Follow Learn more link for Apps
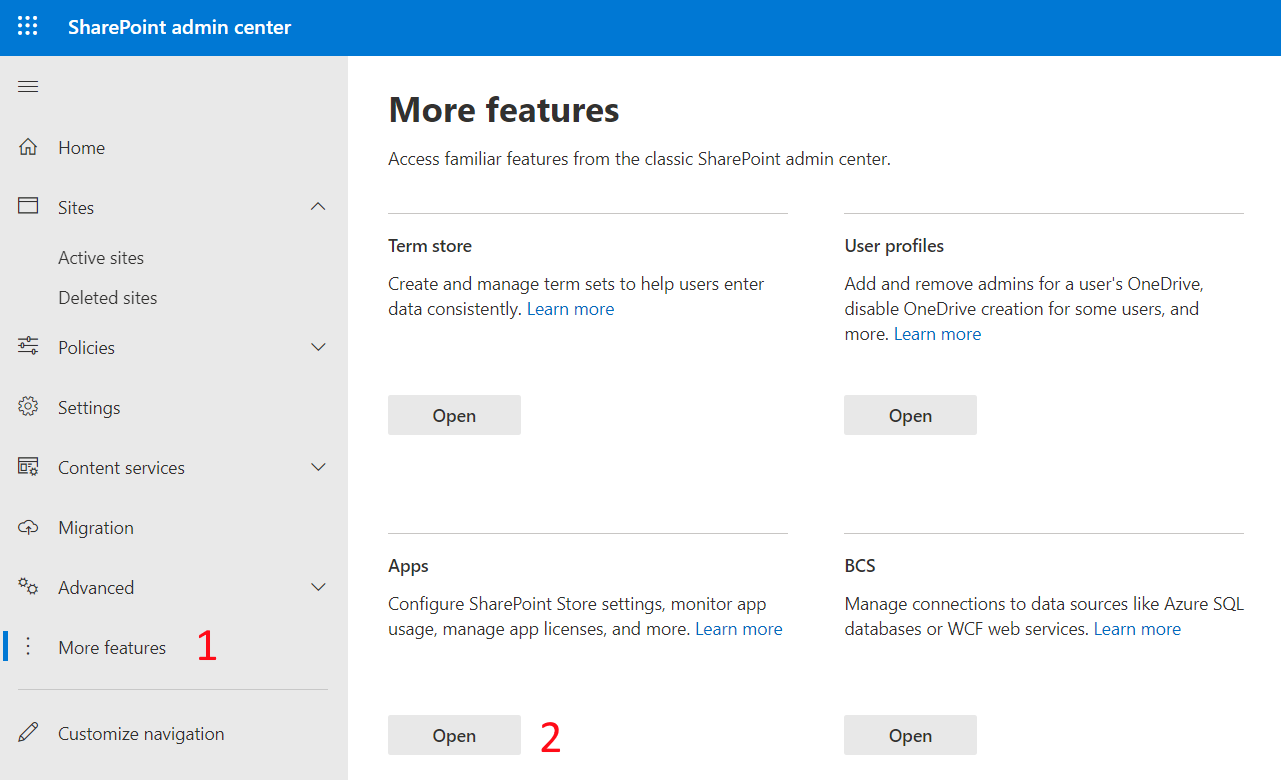 pyautogui.click(x=739, y=629)
